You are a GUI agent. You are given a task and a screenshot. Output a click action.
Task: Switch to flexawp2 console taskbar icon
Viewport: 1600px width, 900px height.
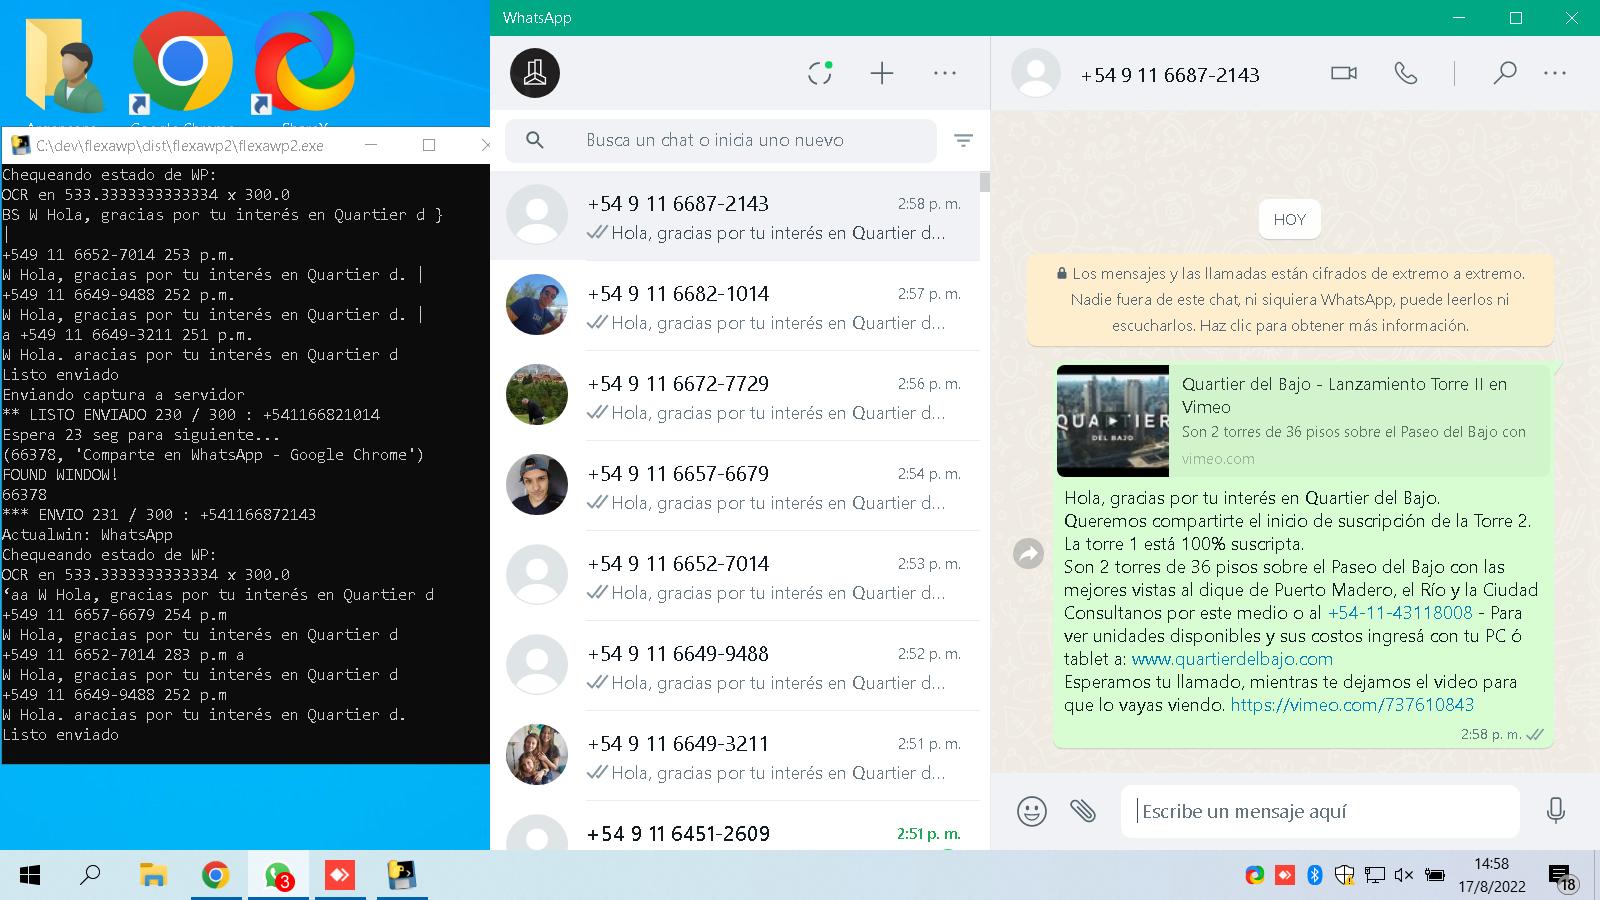click(402, 876)
